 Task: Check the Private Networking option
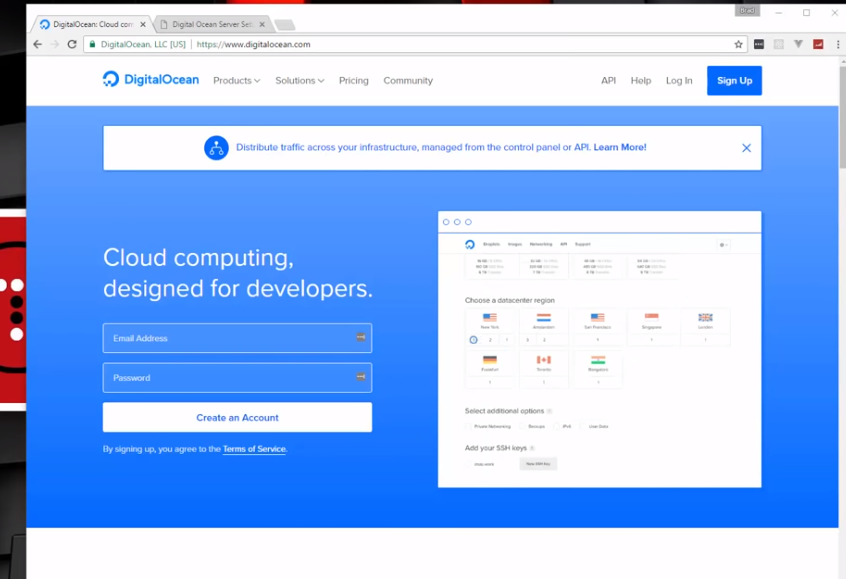click(x=467, y=425)
